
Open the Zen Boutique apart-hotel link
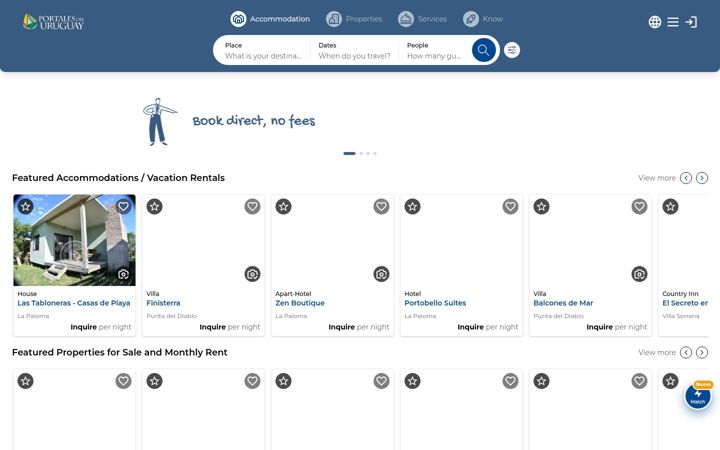click(x=300, y=303)
